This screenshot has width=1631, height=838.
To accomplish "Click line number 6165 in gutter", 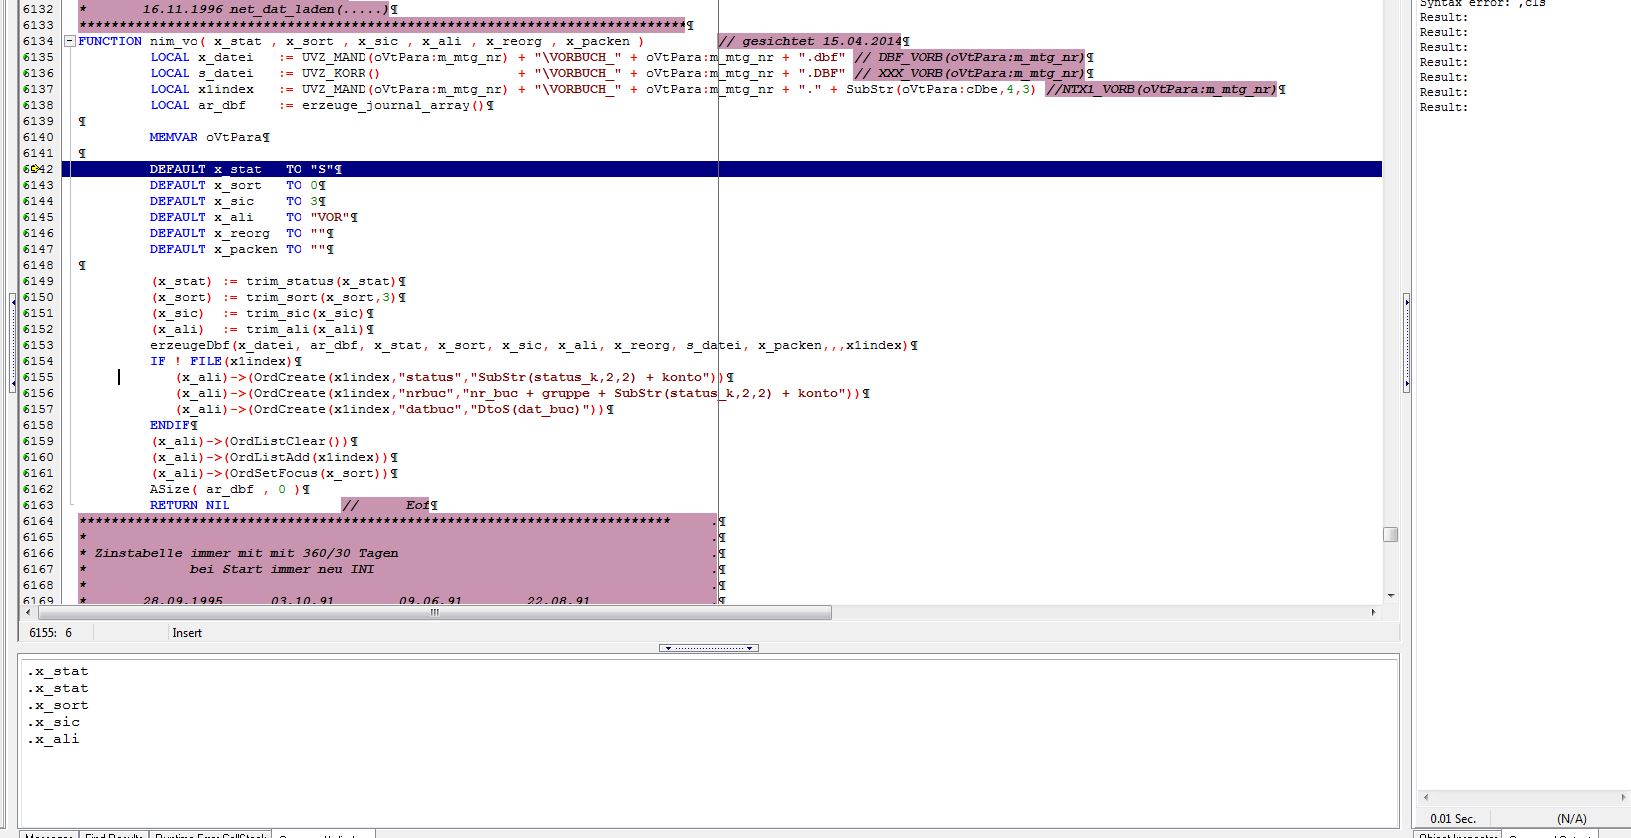I will [38, 537].
